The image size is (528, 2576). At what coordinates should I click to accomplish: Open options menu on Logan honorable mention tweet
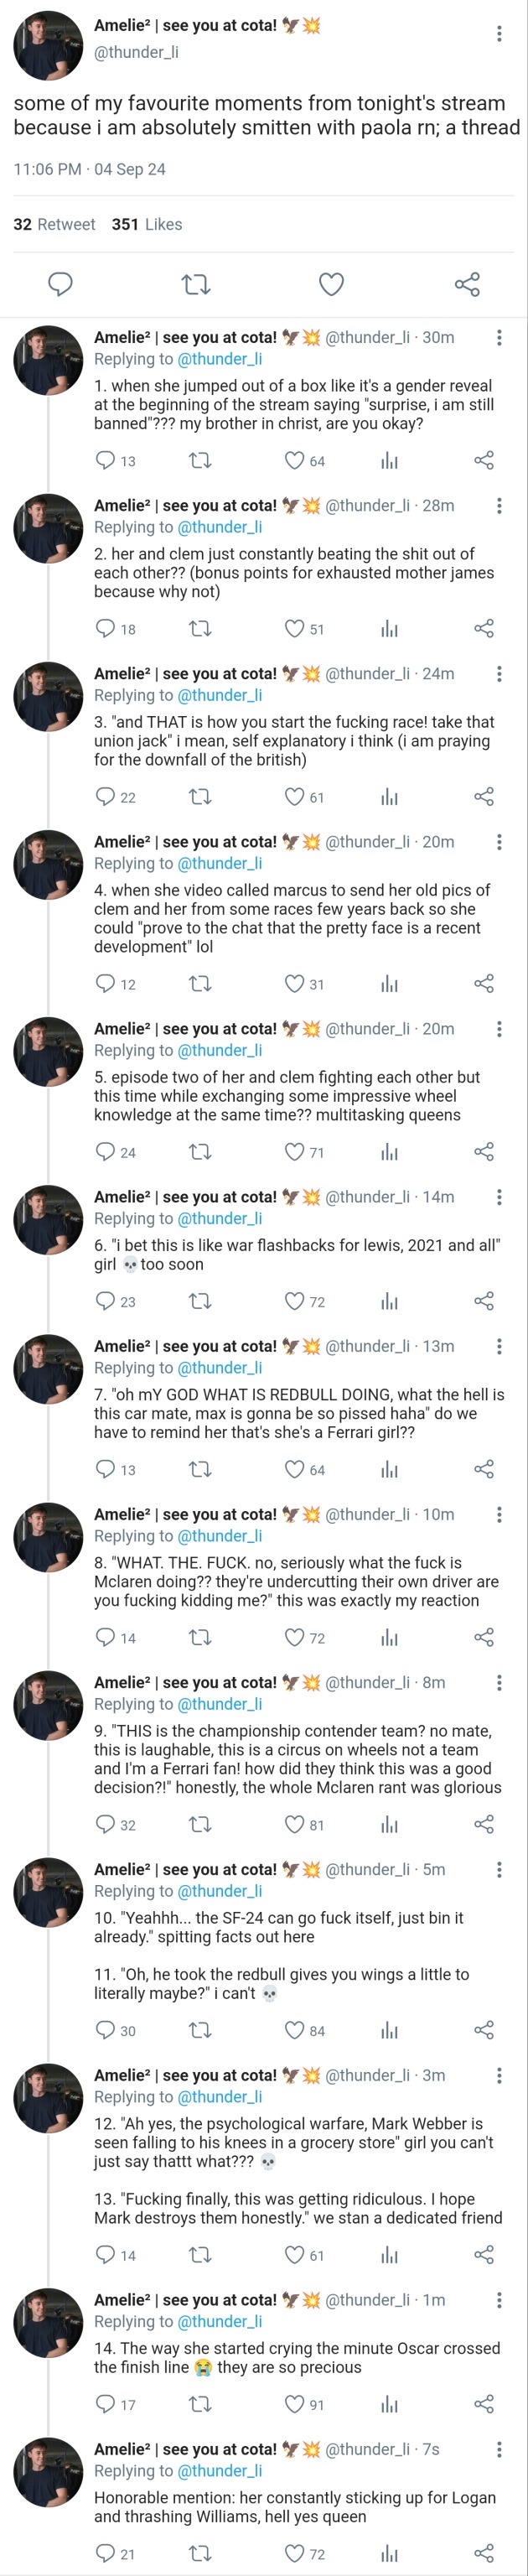click(499, 2449)
